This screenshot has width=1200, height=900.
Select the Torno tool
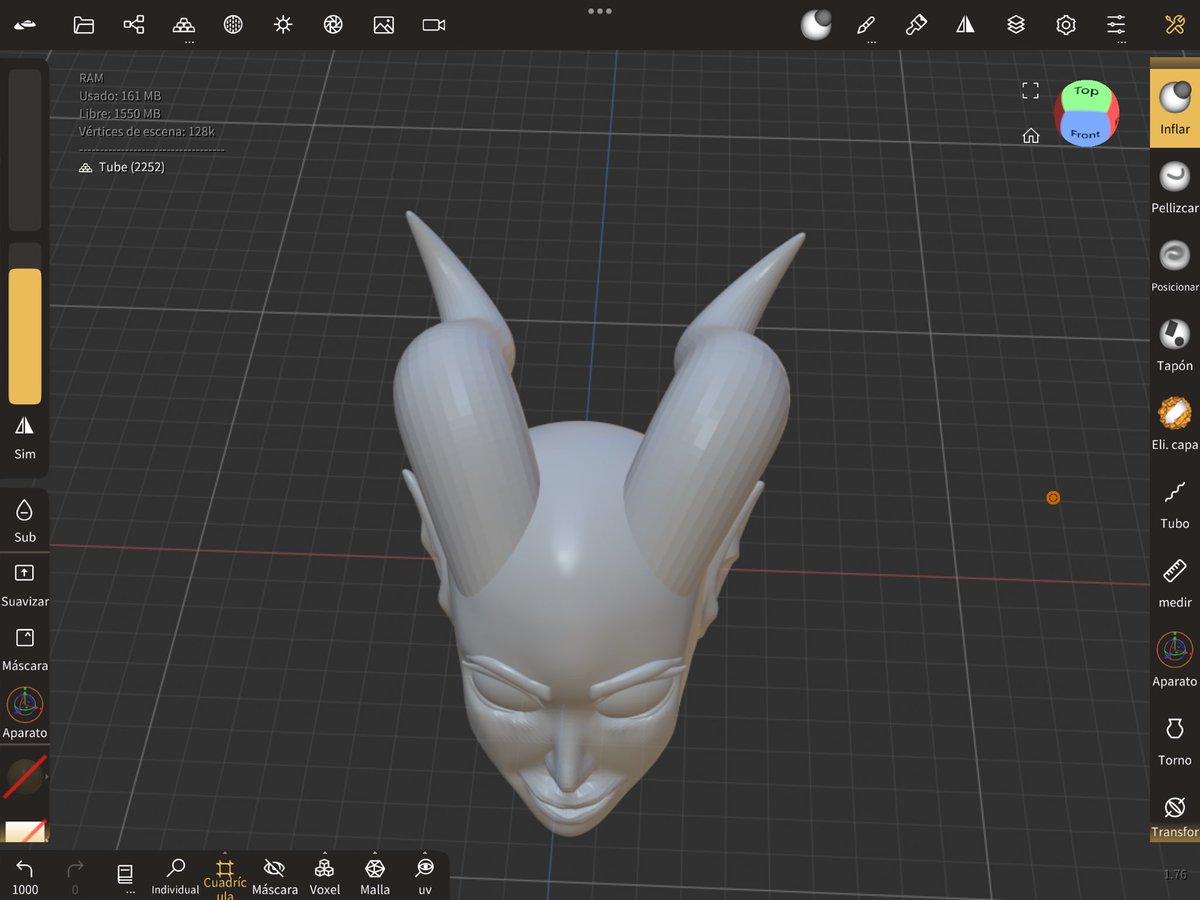[x=1175, y=739]
